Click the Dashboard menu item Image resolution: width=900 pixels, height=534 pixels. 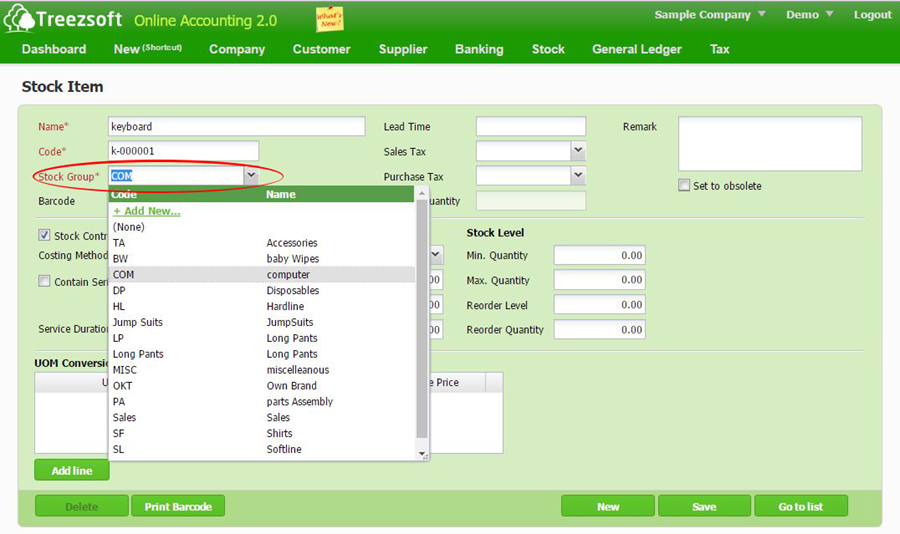54,49
